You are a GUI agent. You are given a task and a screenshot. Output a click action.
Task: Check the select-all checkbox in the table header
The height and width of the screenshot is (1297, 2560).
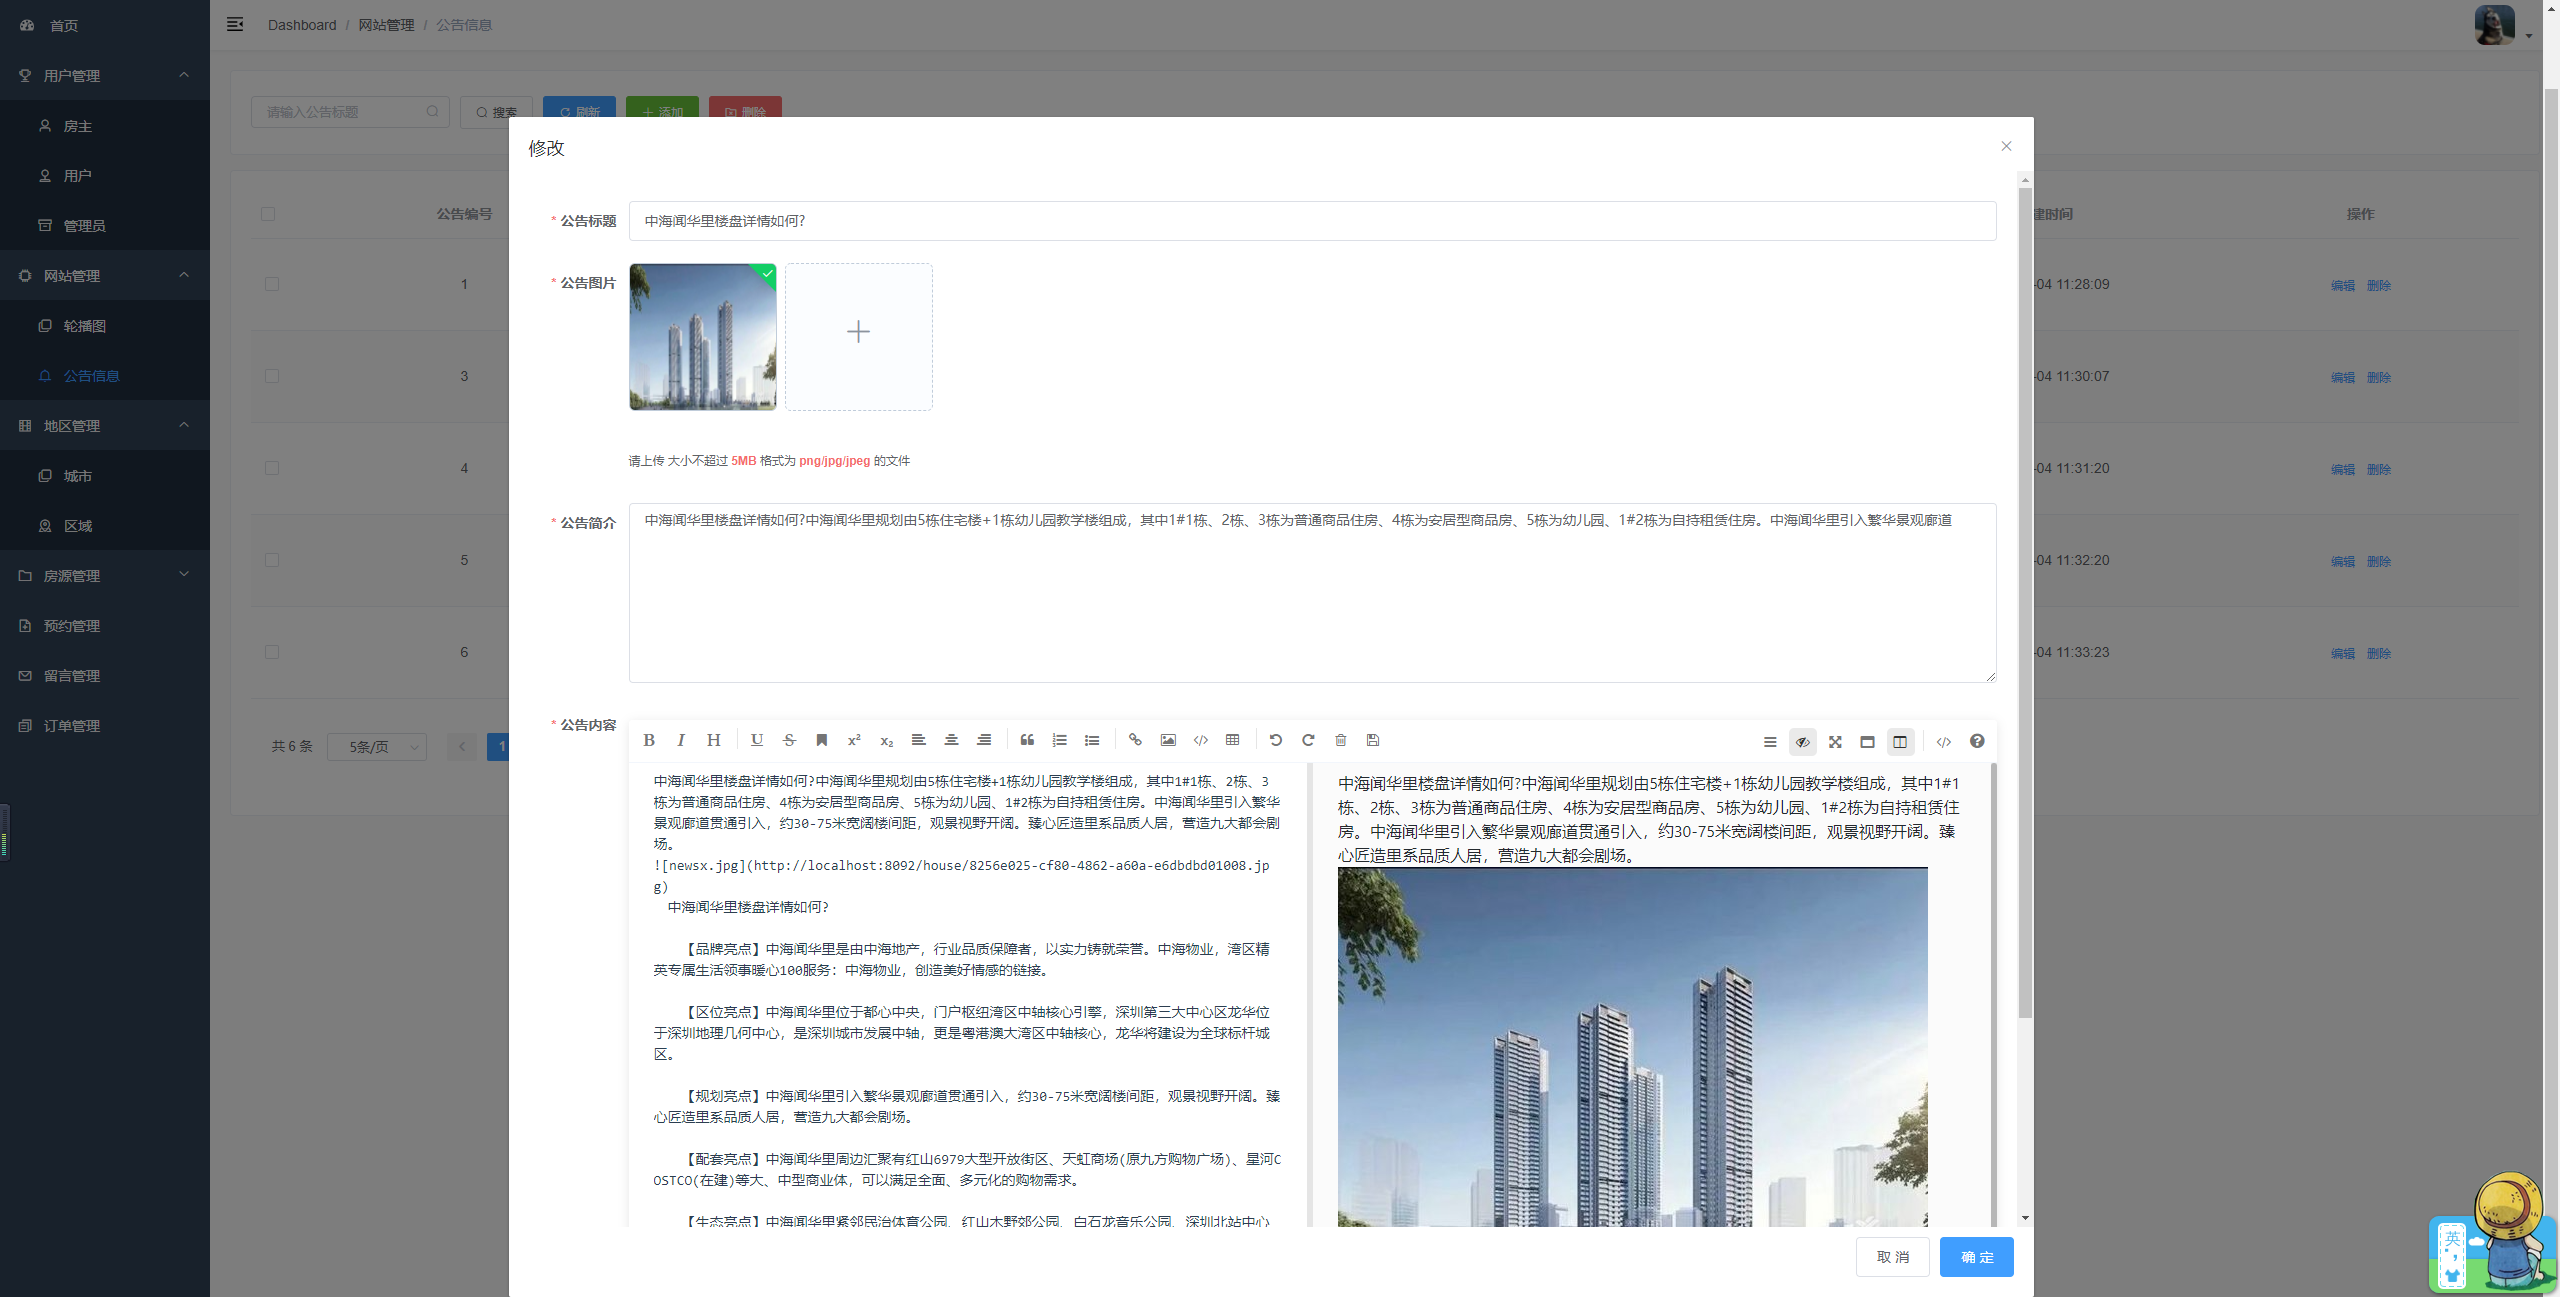coord(268,213)
